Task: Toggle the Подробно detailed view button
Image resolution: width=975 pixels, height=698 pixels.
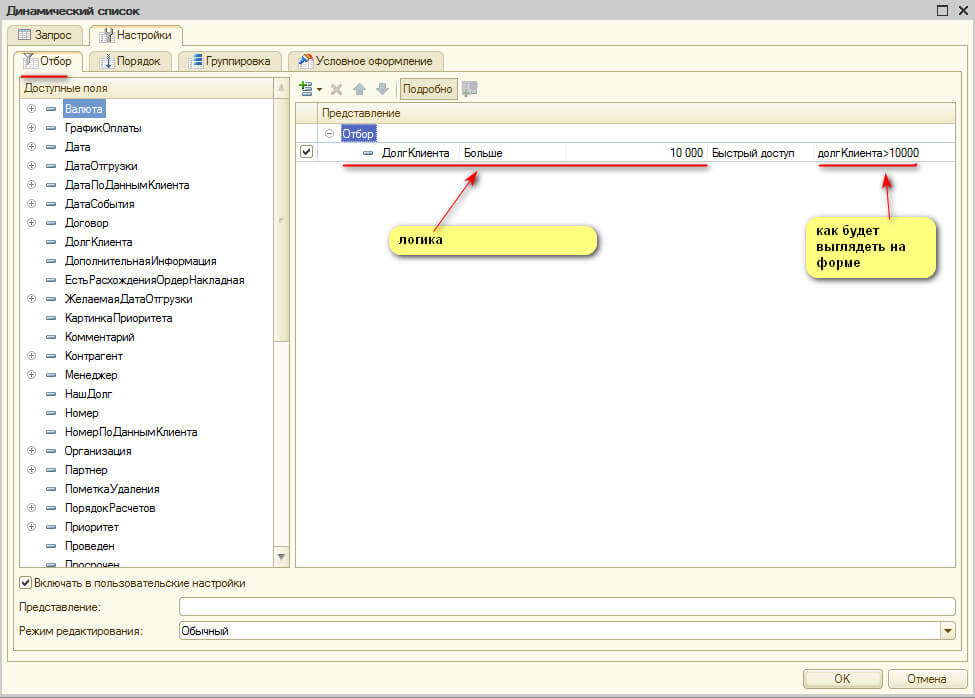Action: [428, 89]
